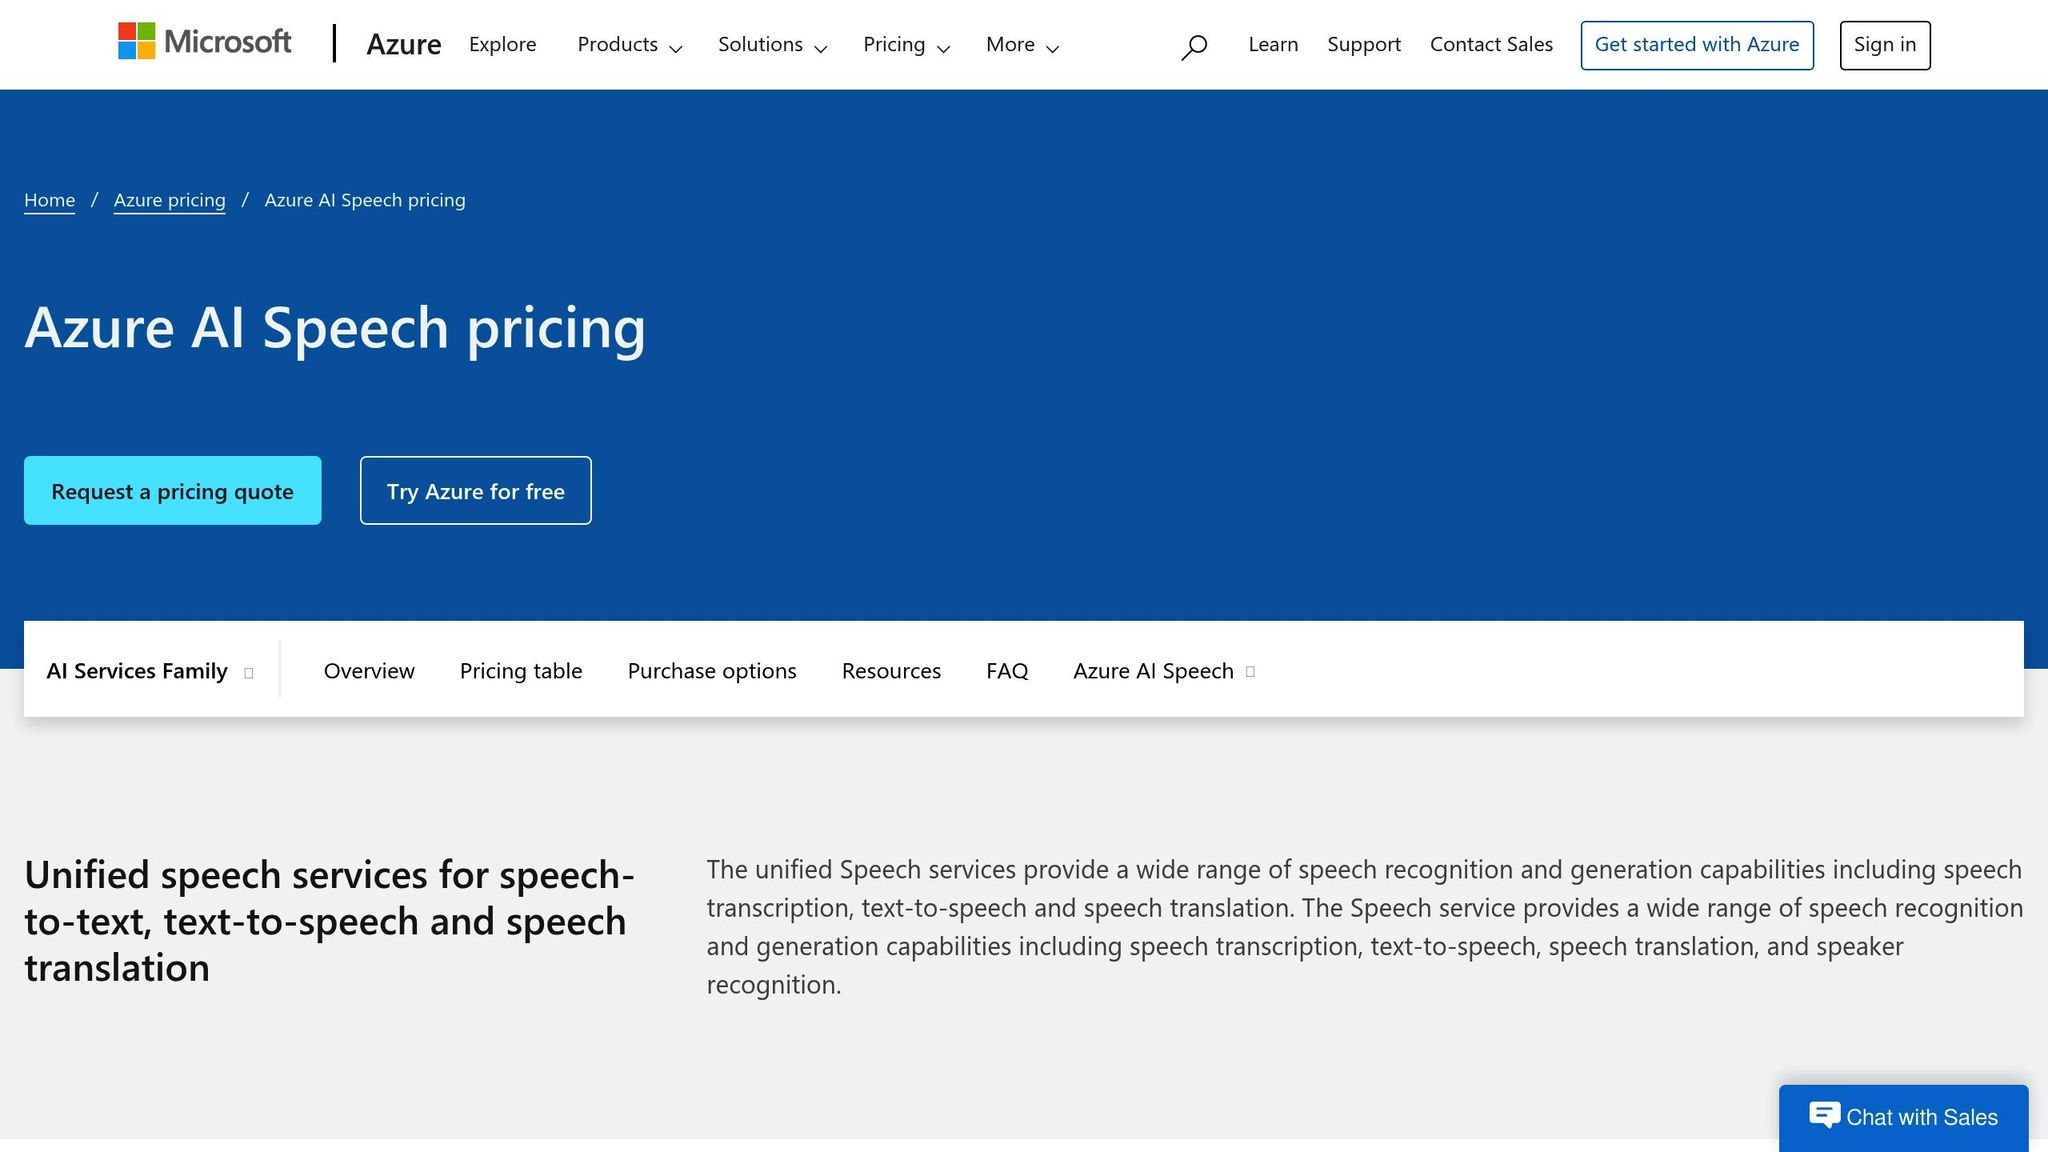This screenshot has width=2048, height=1152.
Task: Expand the Solutions menu
Action: pos(772,45)
